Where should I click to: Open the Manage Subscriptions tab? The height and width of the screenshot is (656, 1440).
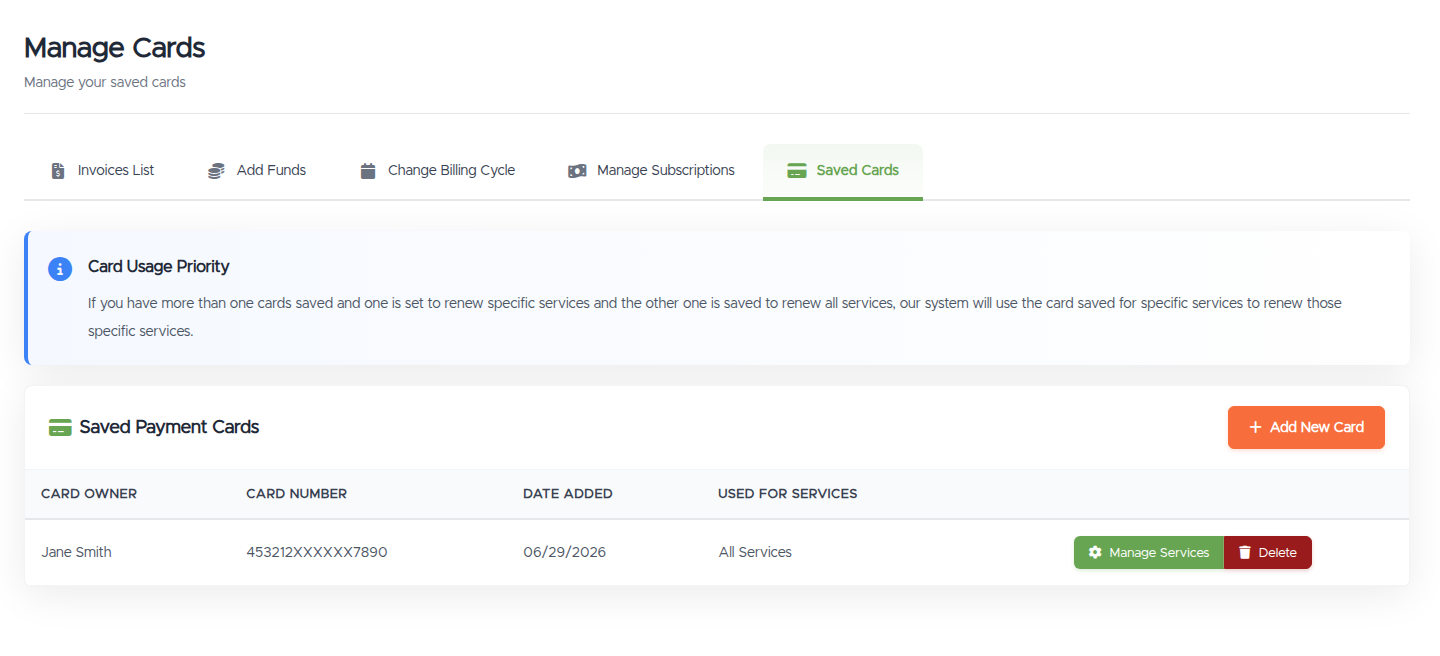[x=652, y=171]
